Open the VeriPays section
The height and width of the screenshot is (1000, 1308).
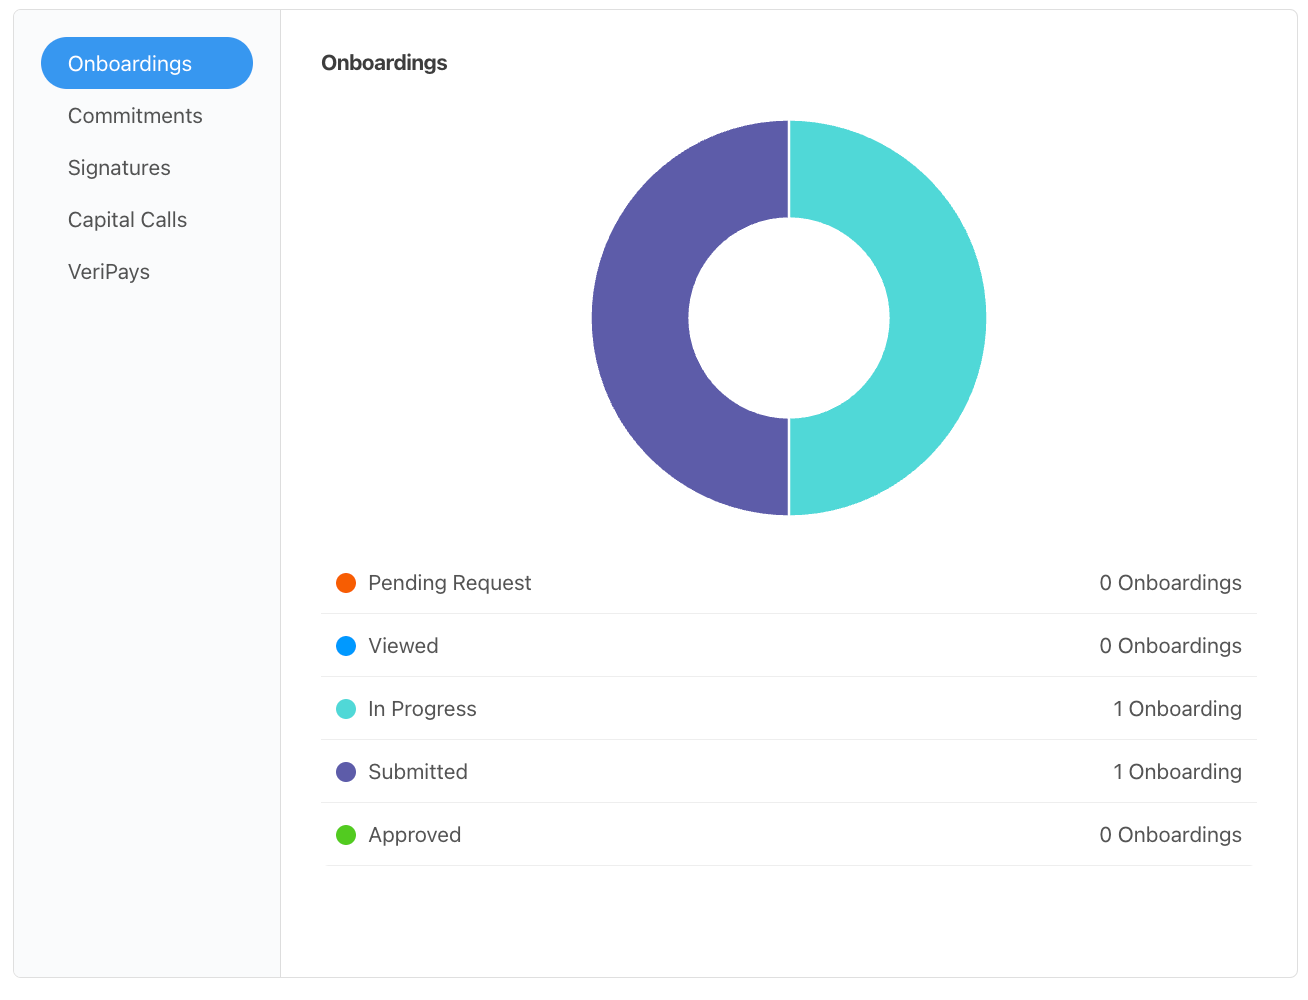(109, 271)
